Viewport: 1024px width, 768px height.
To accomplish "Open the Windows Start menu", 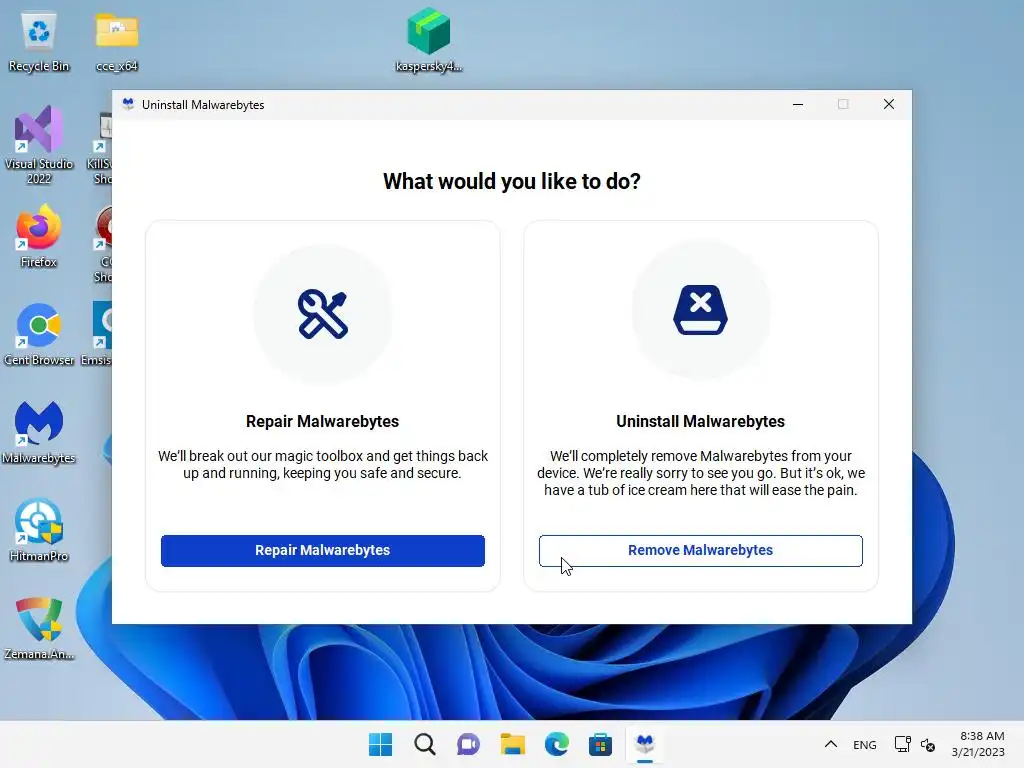I will click(381, 744).
